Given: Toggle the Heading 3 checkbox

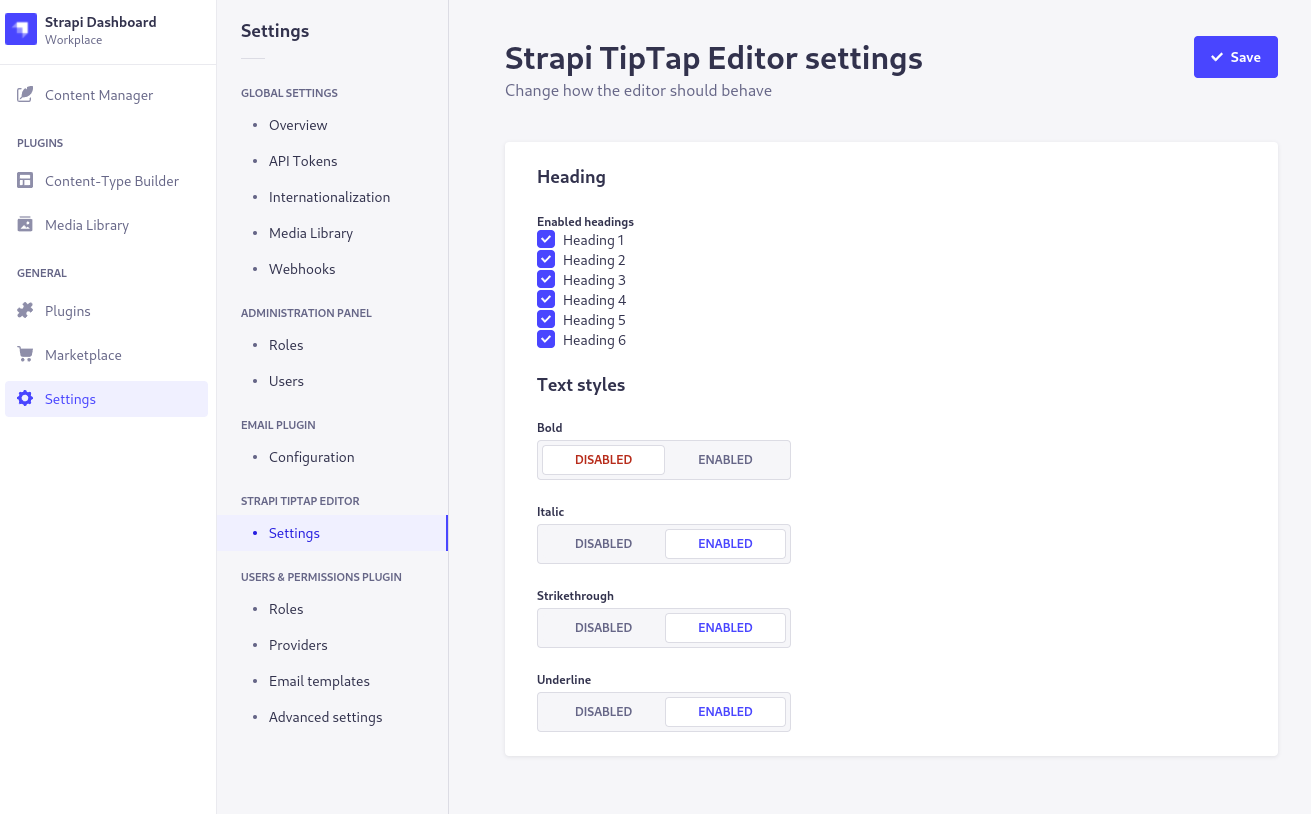Looking at the screenshot, I should (546, 280).
